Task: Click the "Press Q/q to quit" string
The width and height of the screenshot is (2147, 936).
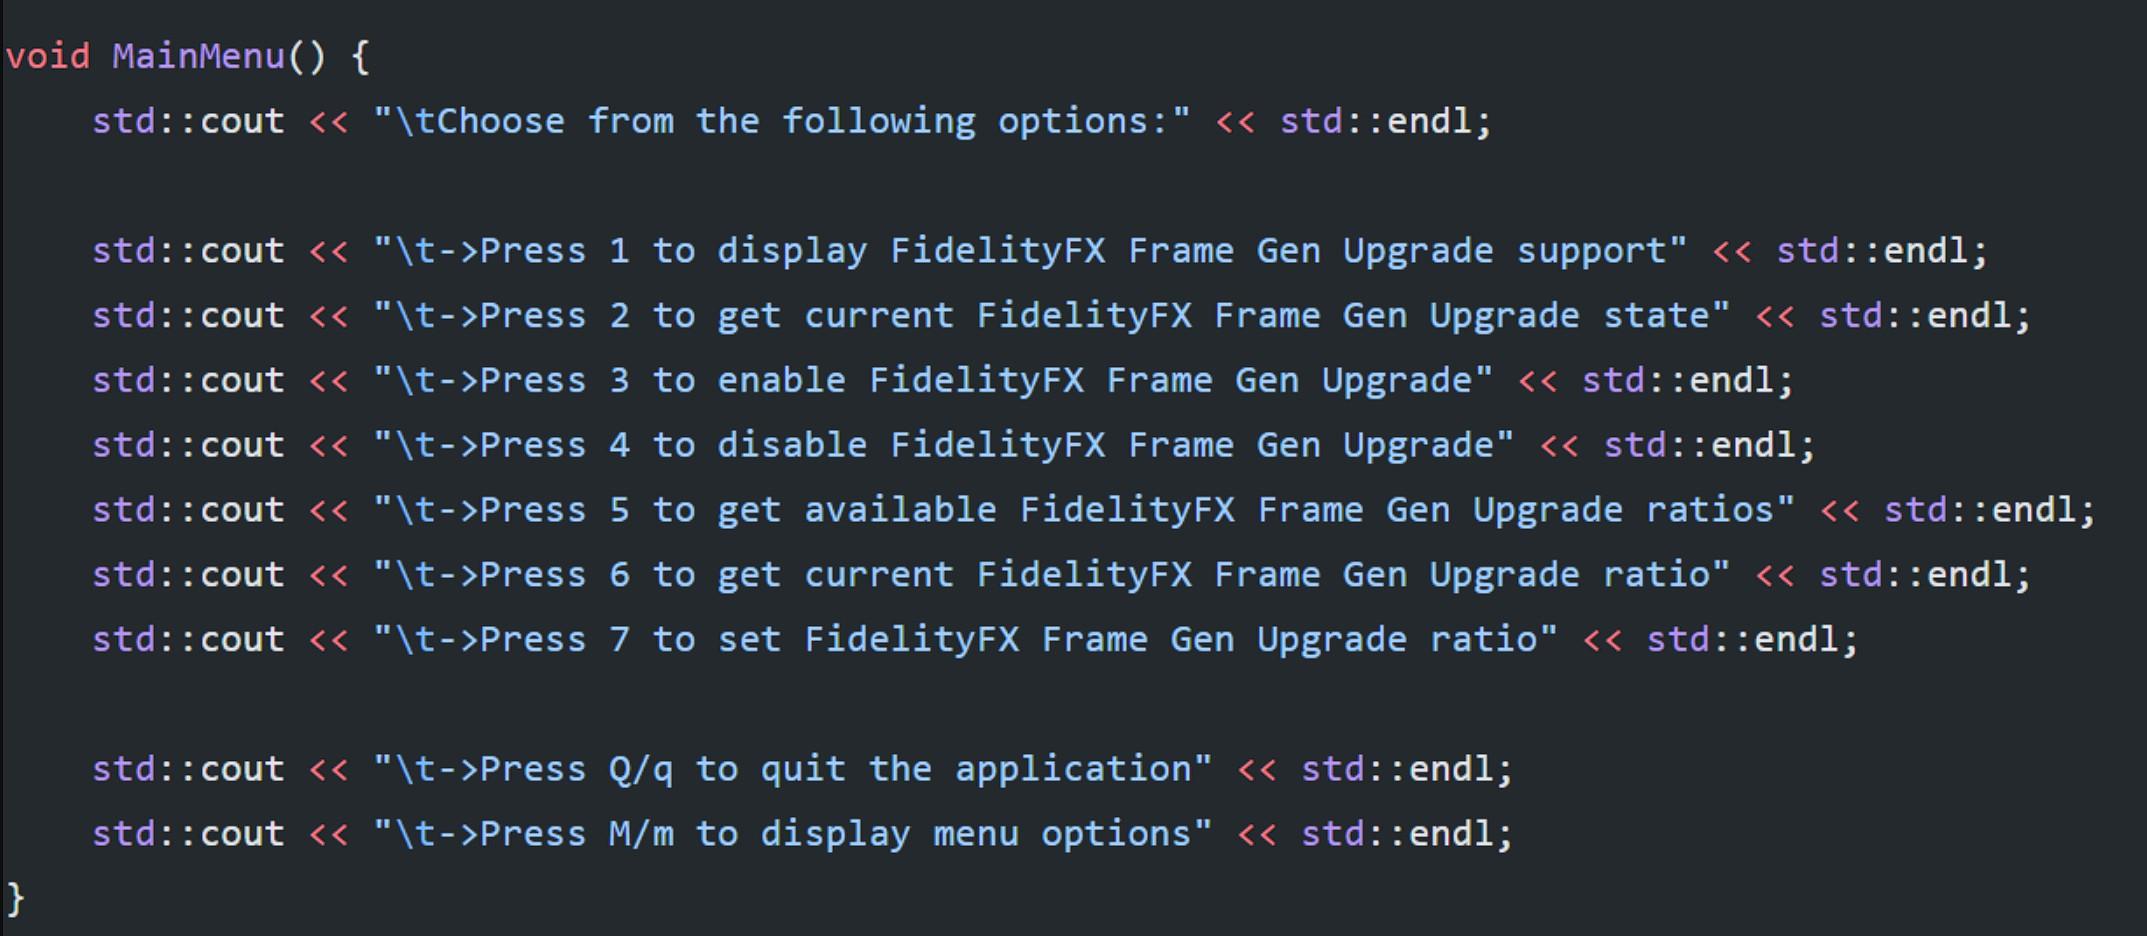Action: point(792,769)
